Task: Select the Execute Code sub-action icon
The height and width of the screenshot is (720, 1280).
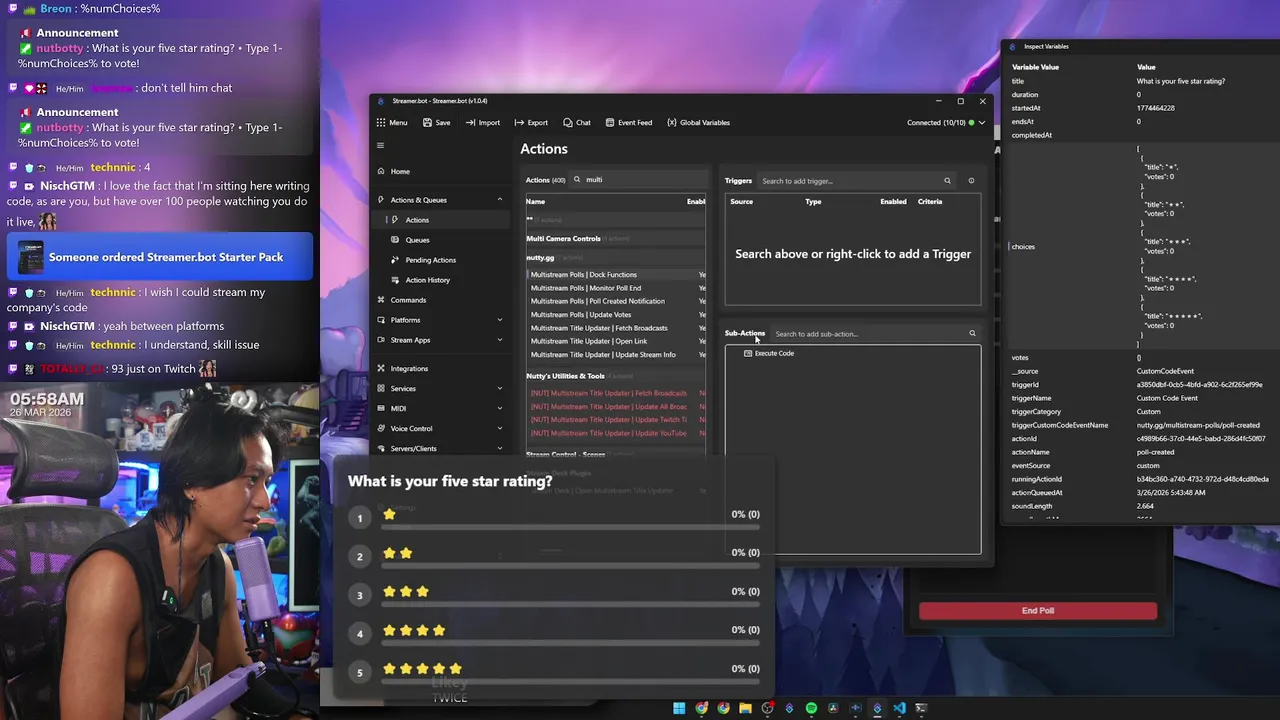Action: click(x=748, y=353)
